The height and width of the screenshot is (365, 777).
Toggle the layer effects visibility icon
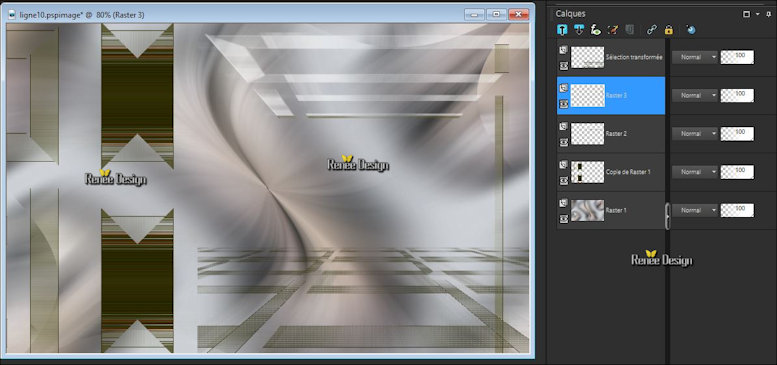(596, 30)
